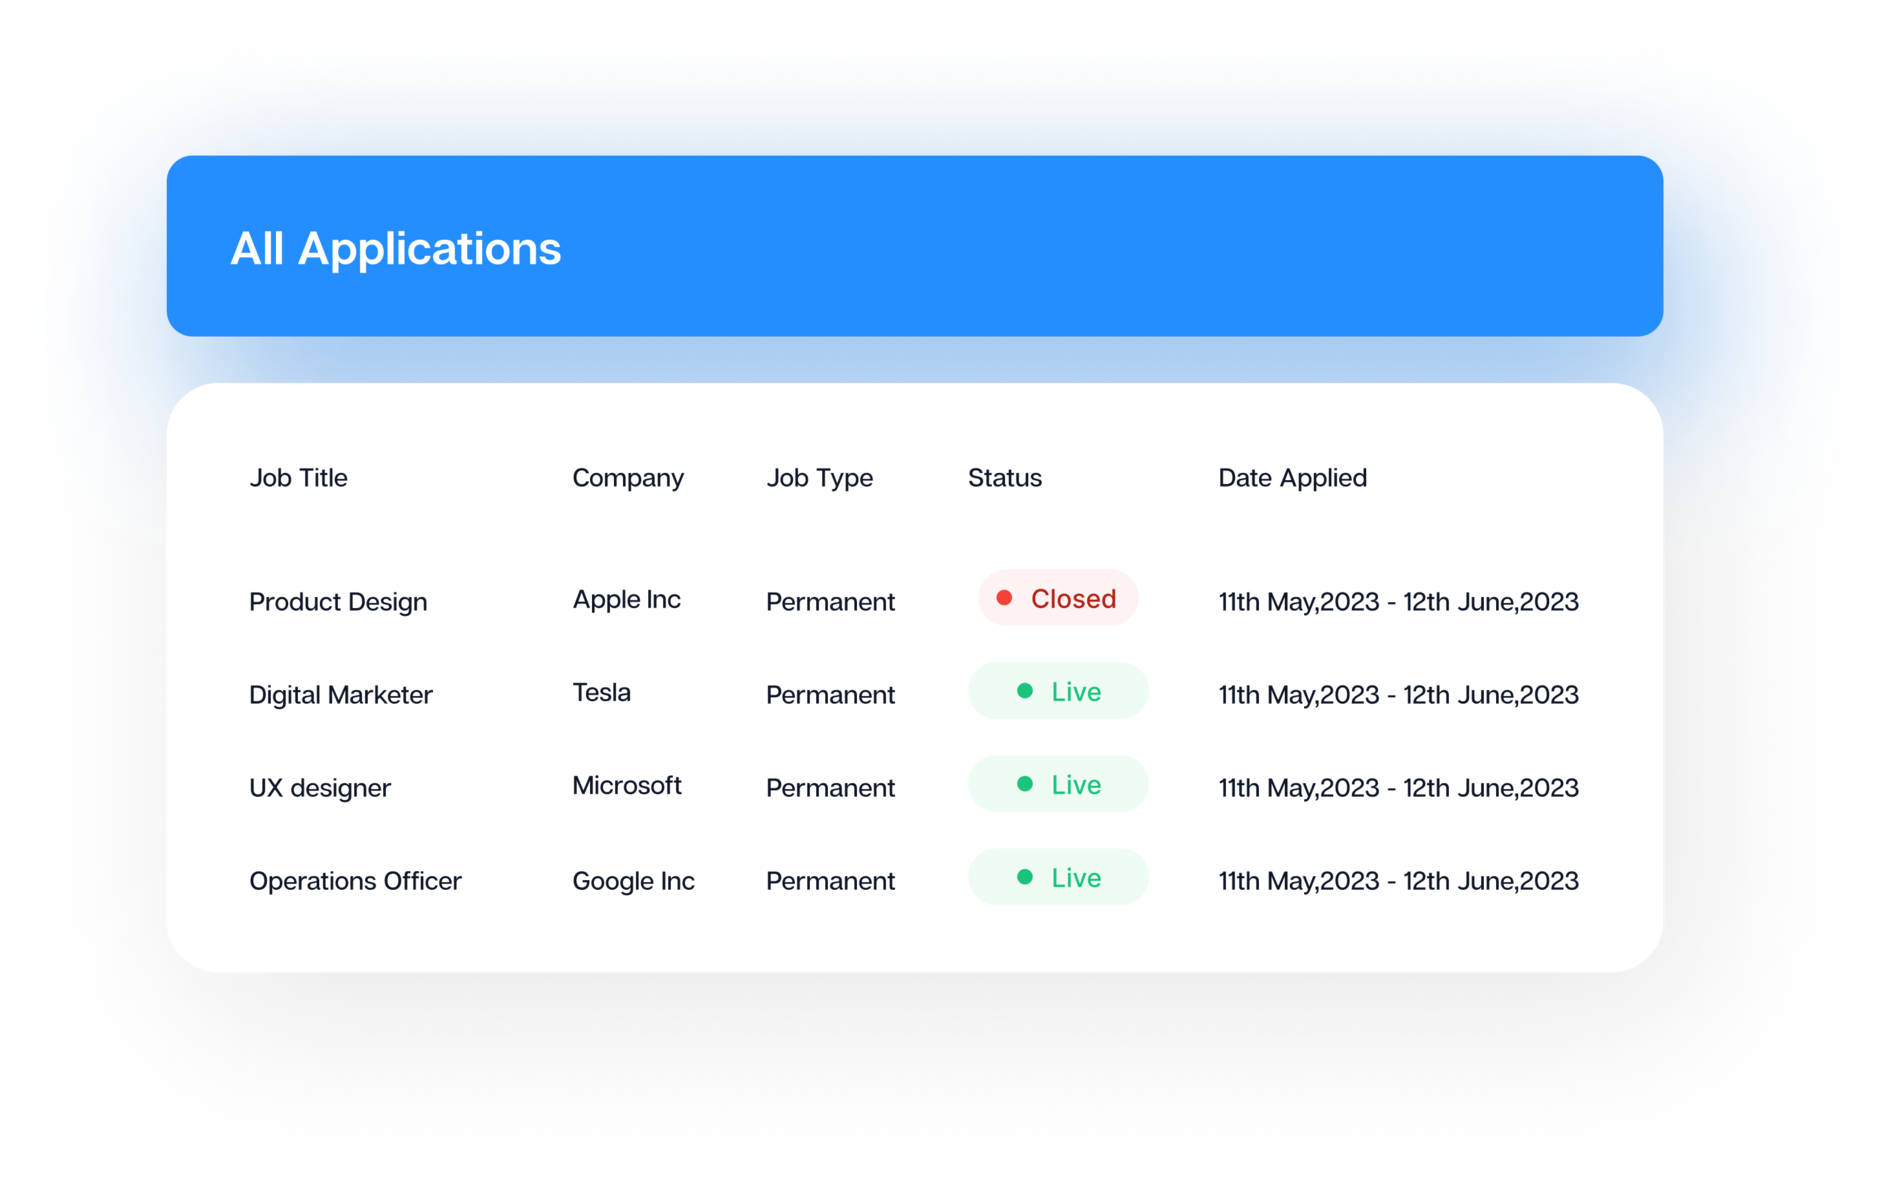The image size is (1880, 1200).
Task: Click the Google Inc company name
Action: [x=633, y=881]
